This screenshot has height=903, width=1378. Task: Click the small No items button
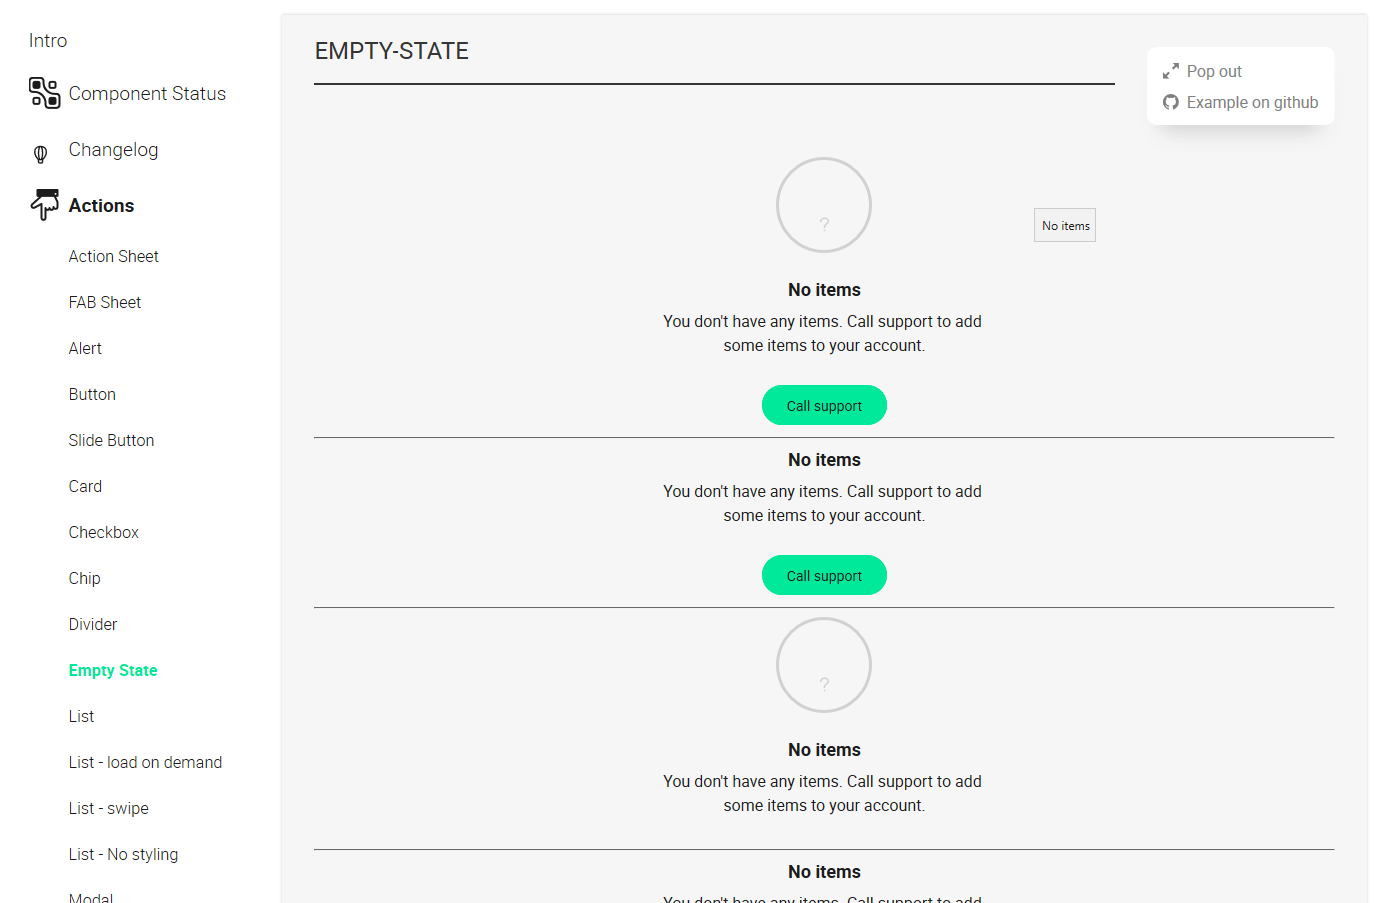click(1064, 224)
